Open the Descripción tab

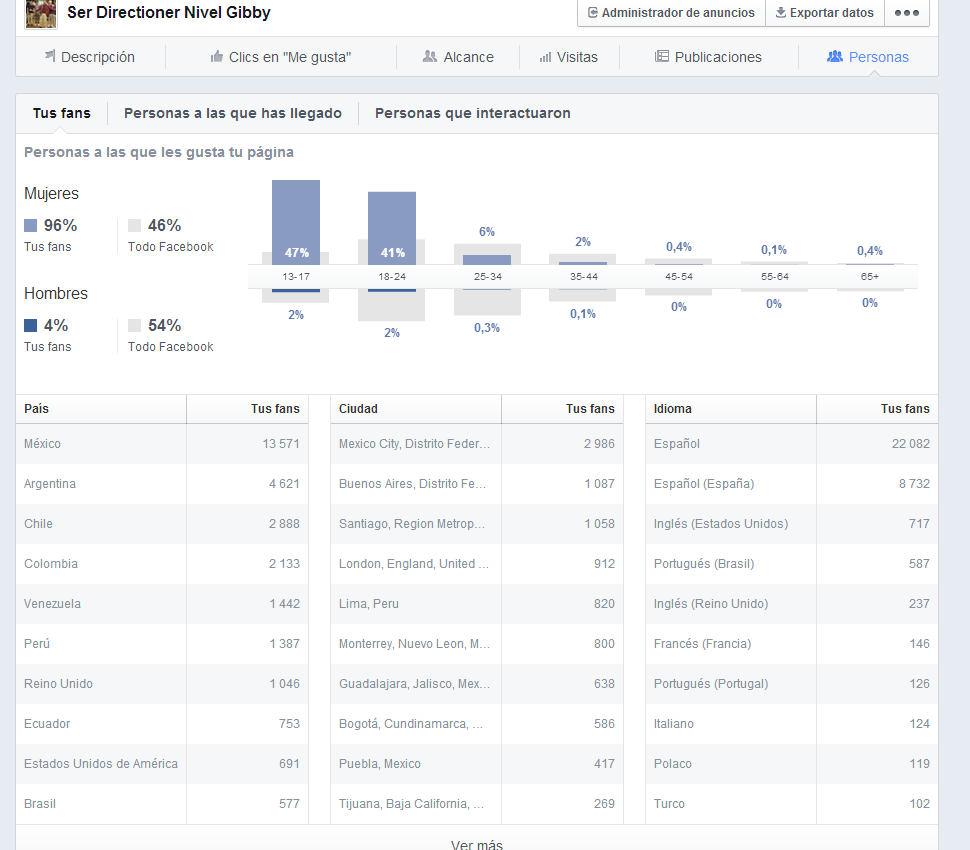pos(90,57)
